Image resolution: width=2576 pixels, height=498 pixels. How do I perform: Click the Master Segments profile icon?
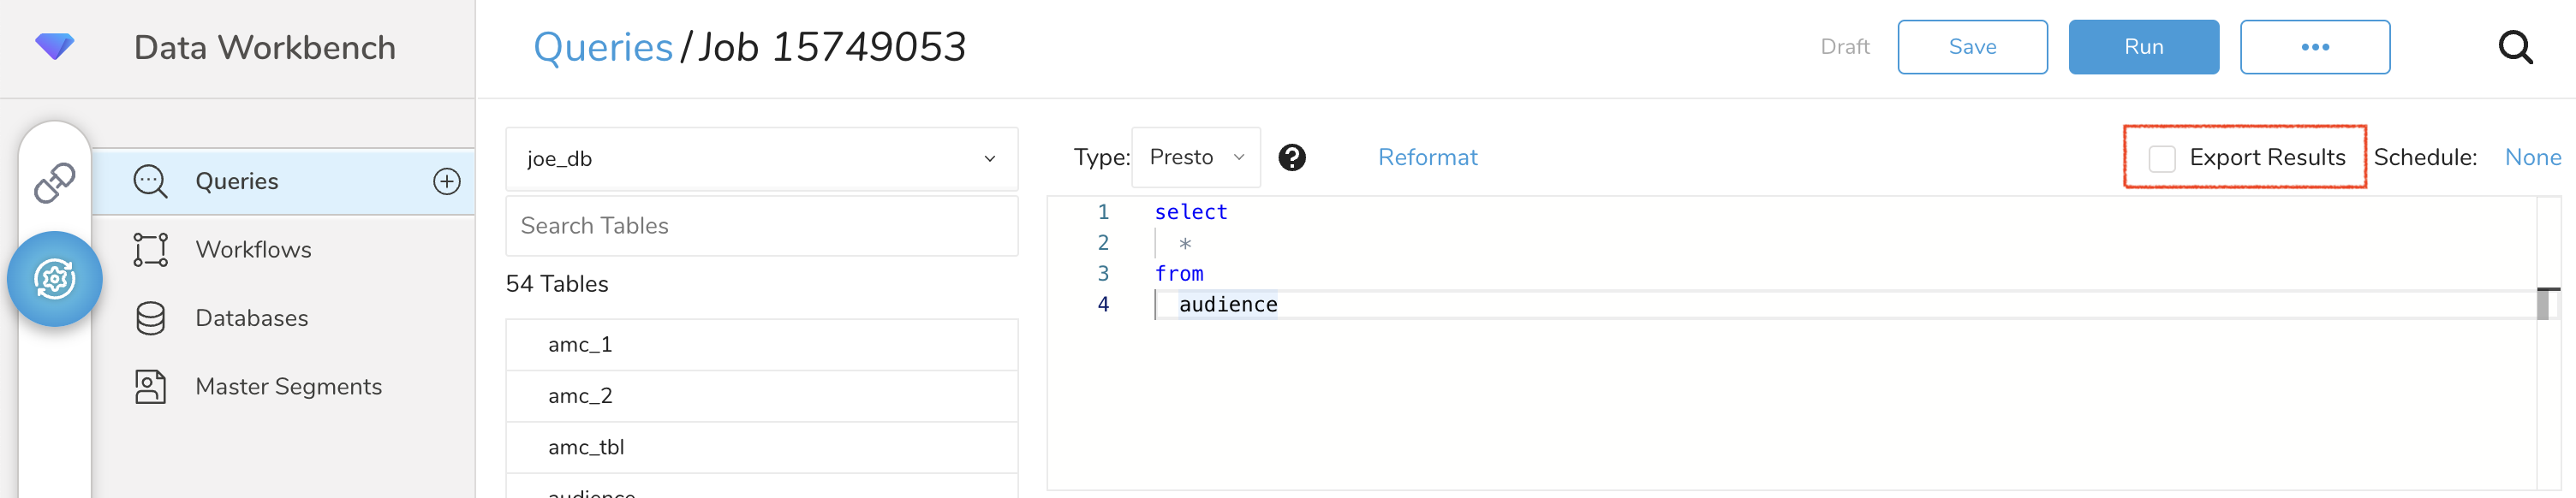point(151,387)
